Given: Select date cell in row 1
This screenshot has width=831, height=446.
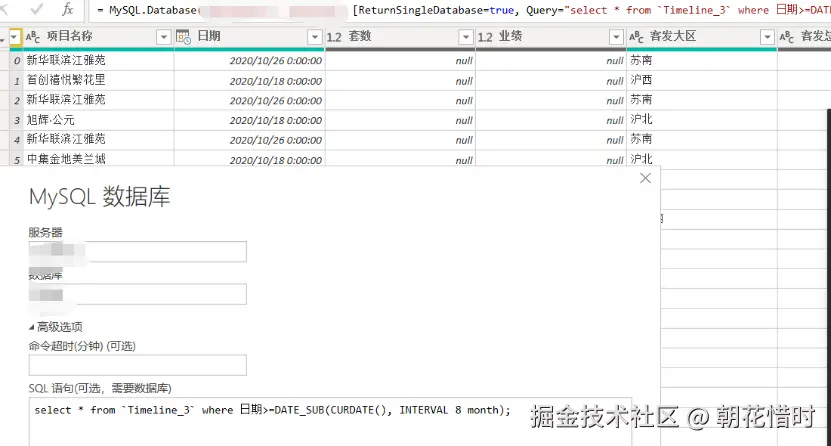Looking at the screenshot, I should (250, 81).
